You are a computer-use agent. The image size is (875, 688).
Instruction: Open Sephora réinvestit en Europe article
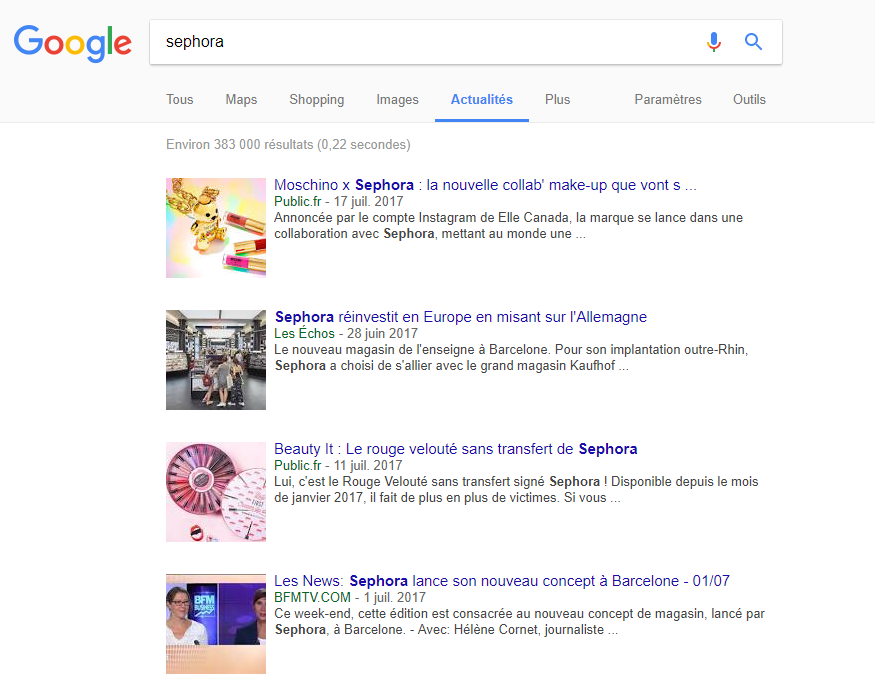click(x=460, y=317)
